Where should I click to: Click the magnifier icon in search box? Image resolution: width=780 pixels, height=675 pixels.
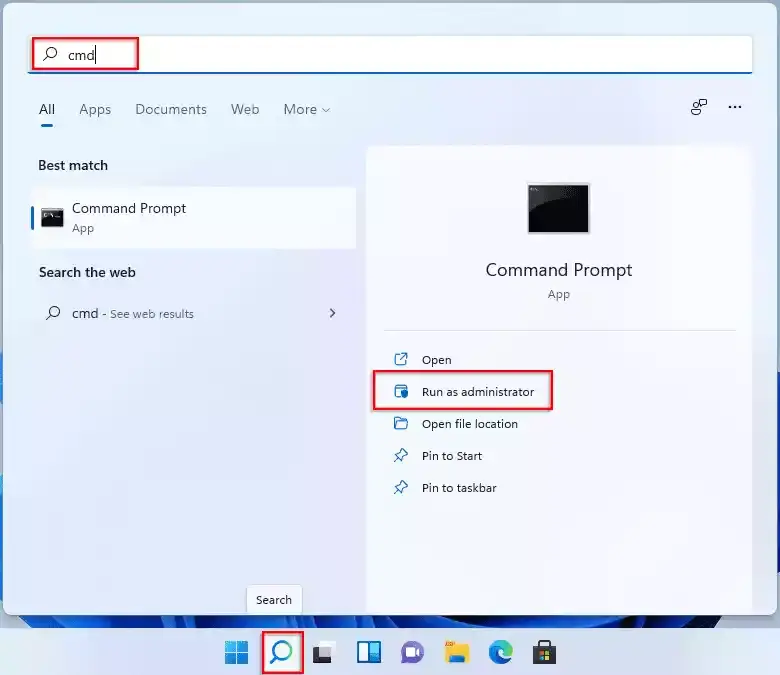[x=50, y=54]
